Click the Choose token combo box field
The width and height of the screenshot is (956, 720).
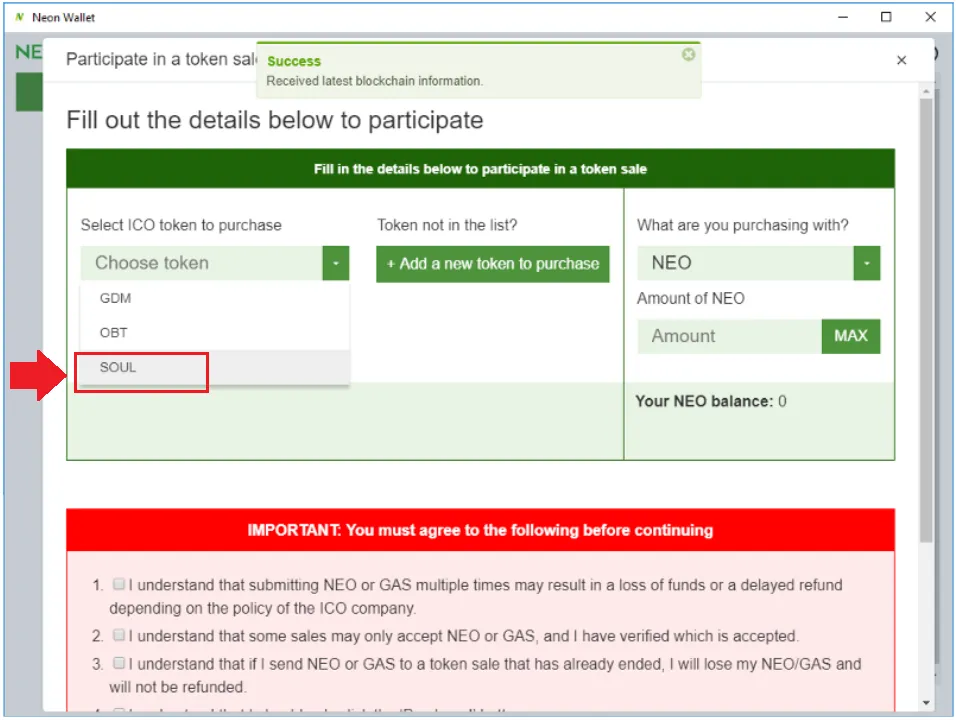click(202, 263)
